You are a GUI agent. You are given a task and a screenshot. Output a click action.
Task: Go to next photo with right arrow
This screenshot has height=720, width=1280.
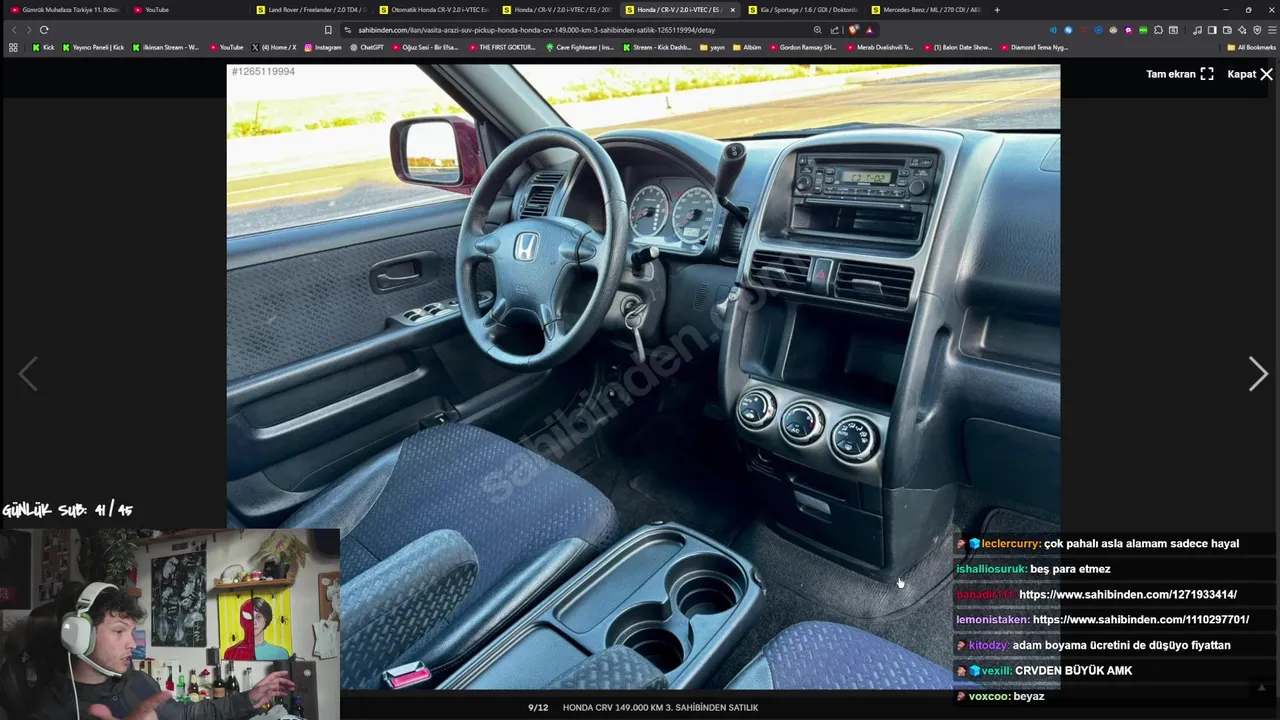point(1258,373)
